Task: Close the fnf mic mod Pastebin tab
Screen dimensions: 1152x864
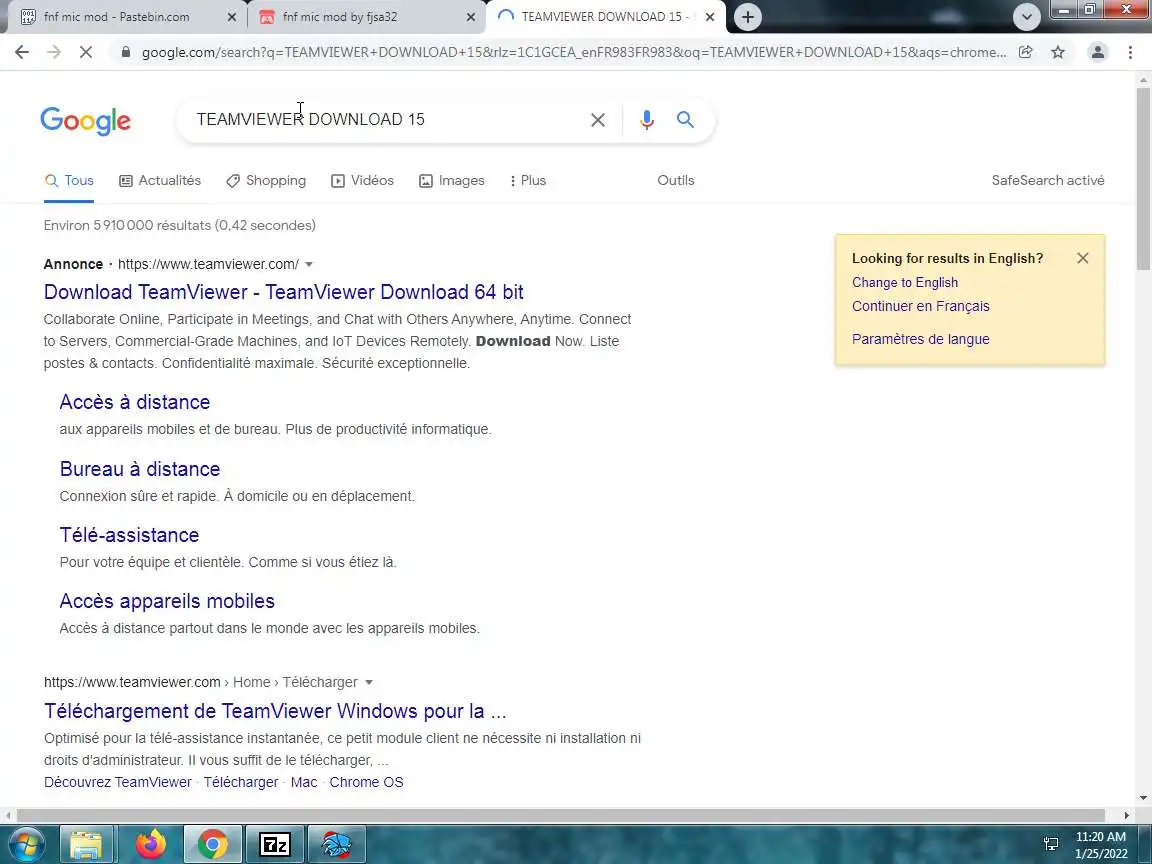Action: click(231, 17)
